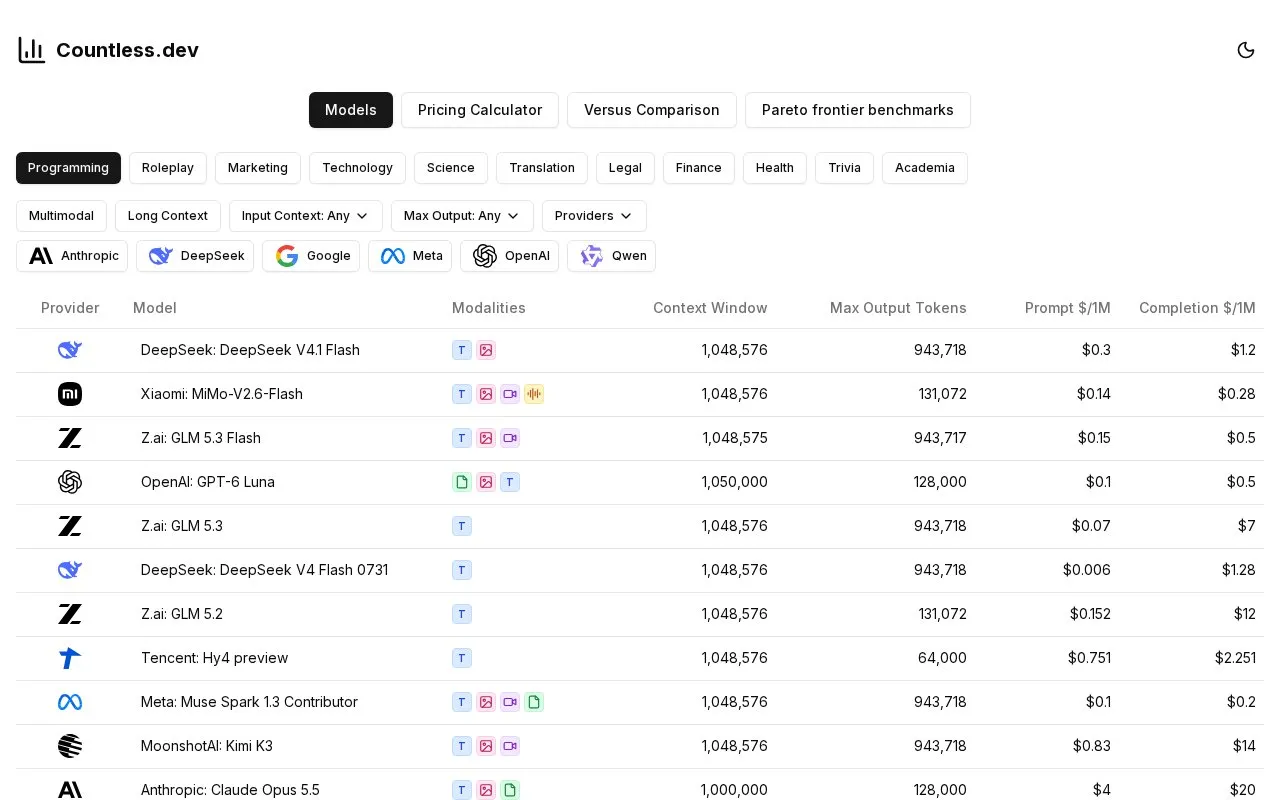Select the Science category
This screenshot has height=800, width=1280.
click(x=451, y=168)
